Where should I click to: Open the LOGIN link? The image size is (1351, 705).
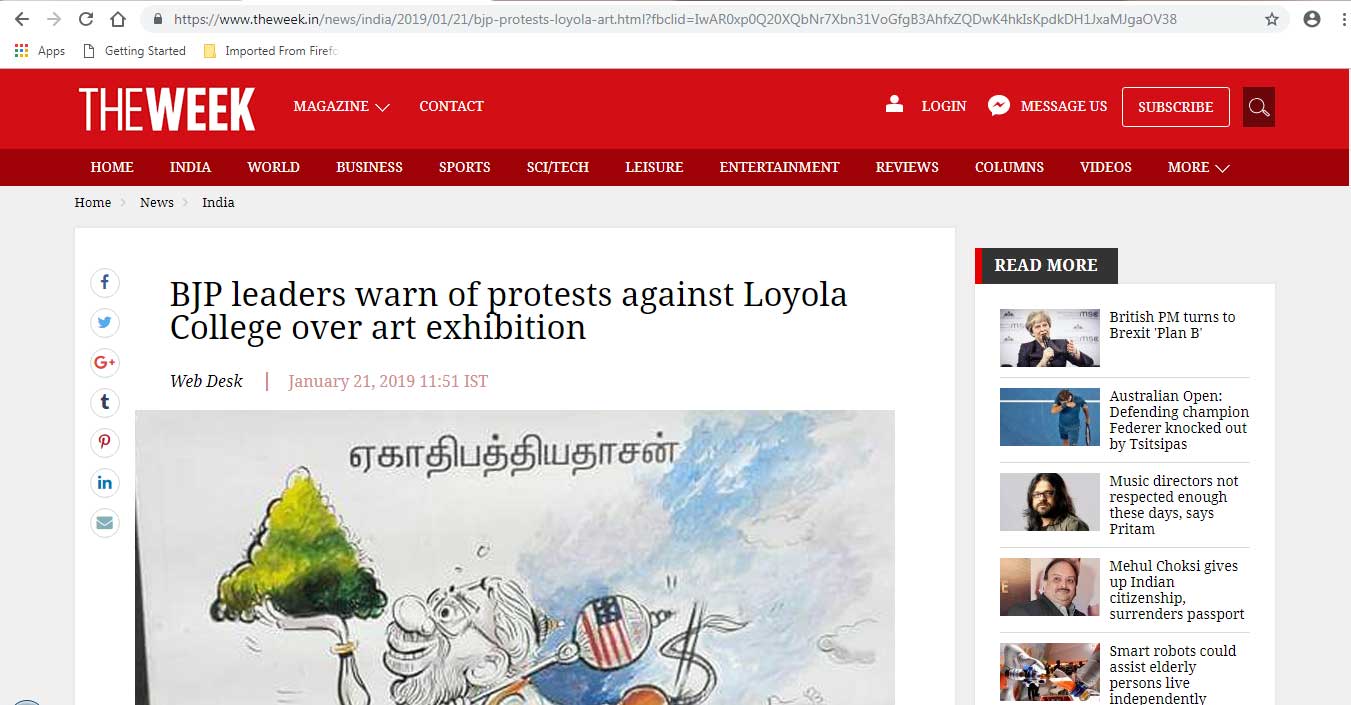[943, 106]
